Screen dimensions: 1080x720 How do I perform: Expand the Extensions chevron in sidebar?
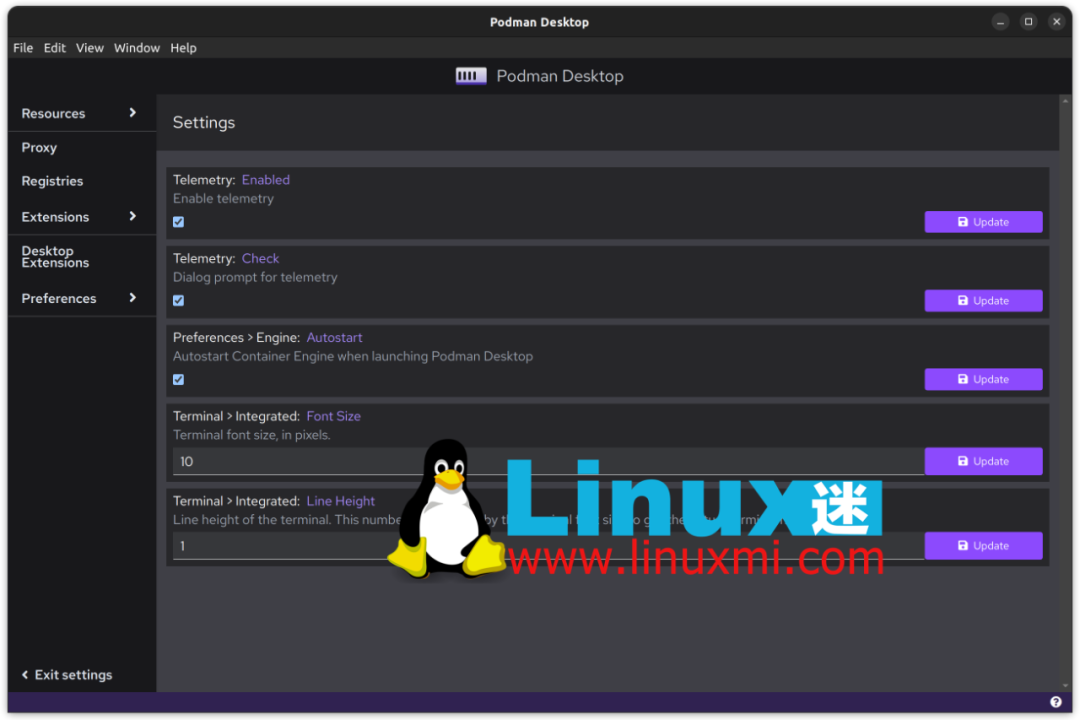point(133,216)
